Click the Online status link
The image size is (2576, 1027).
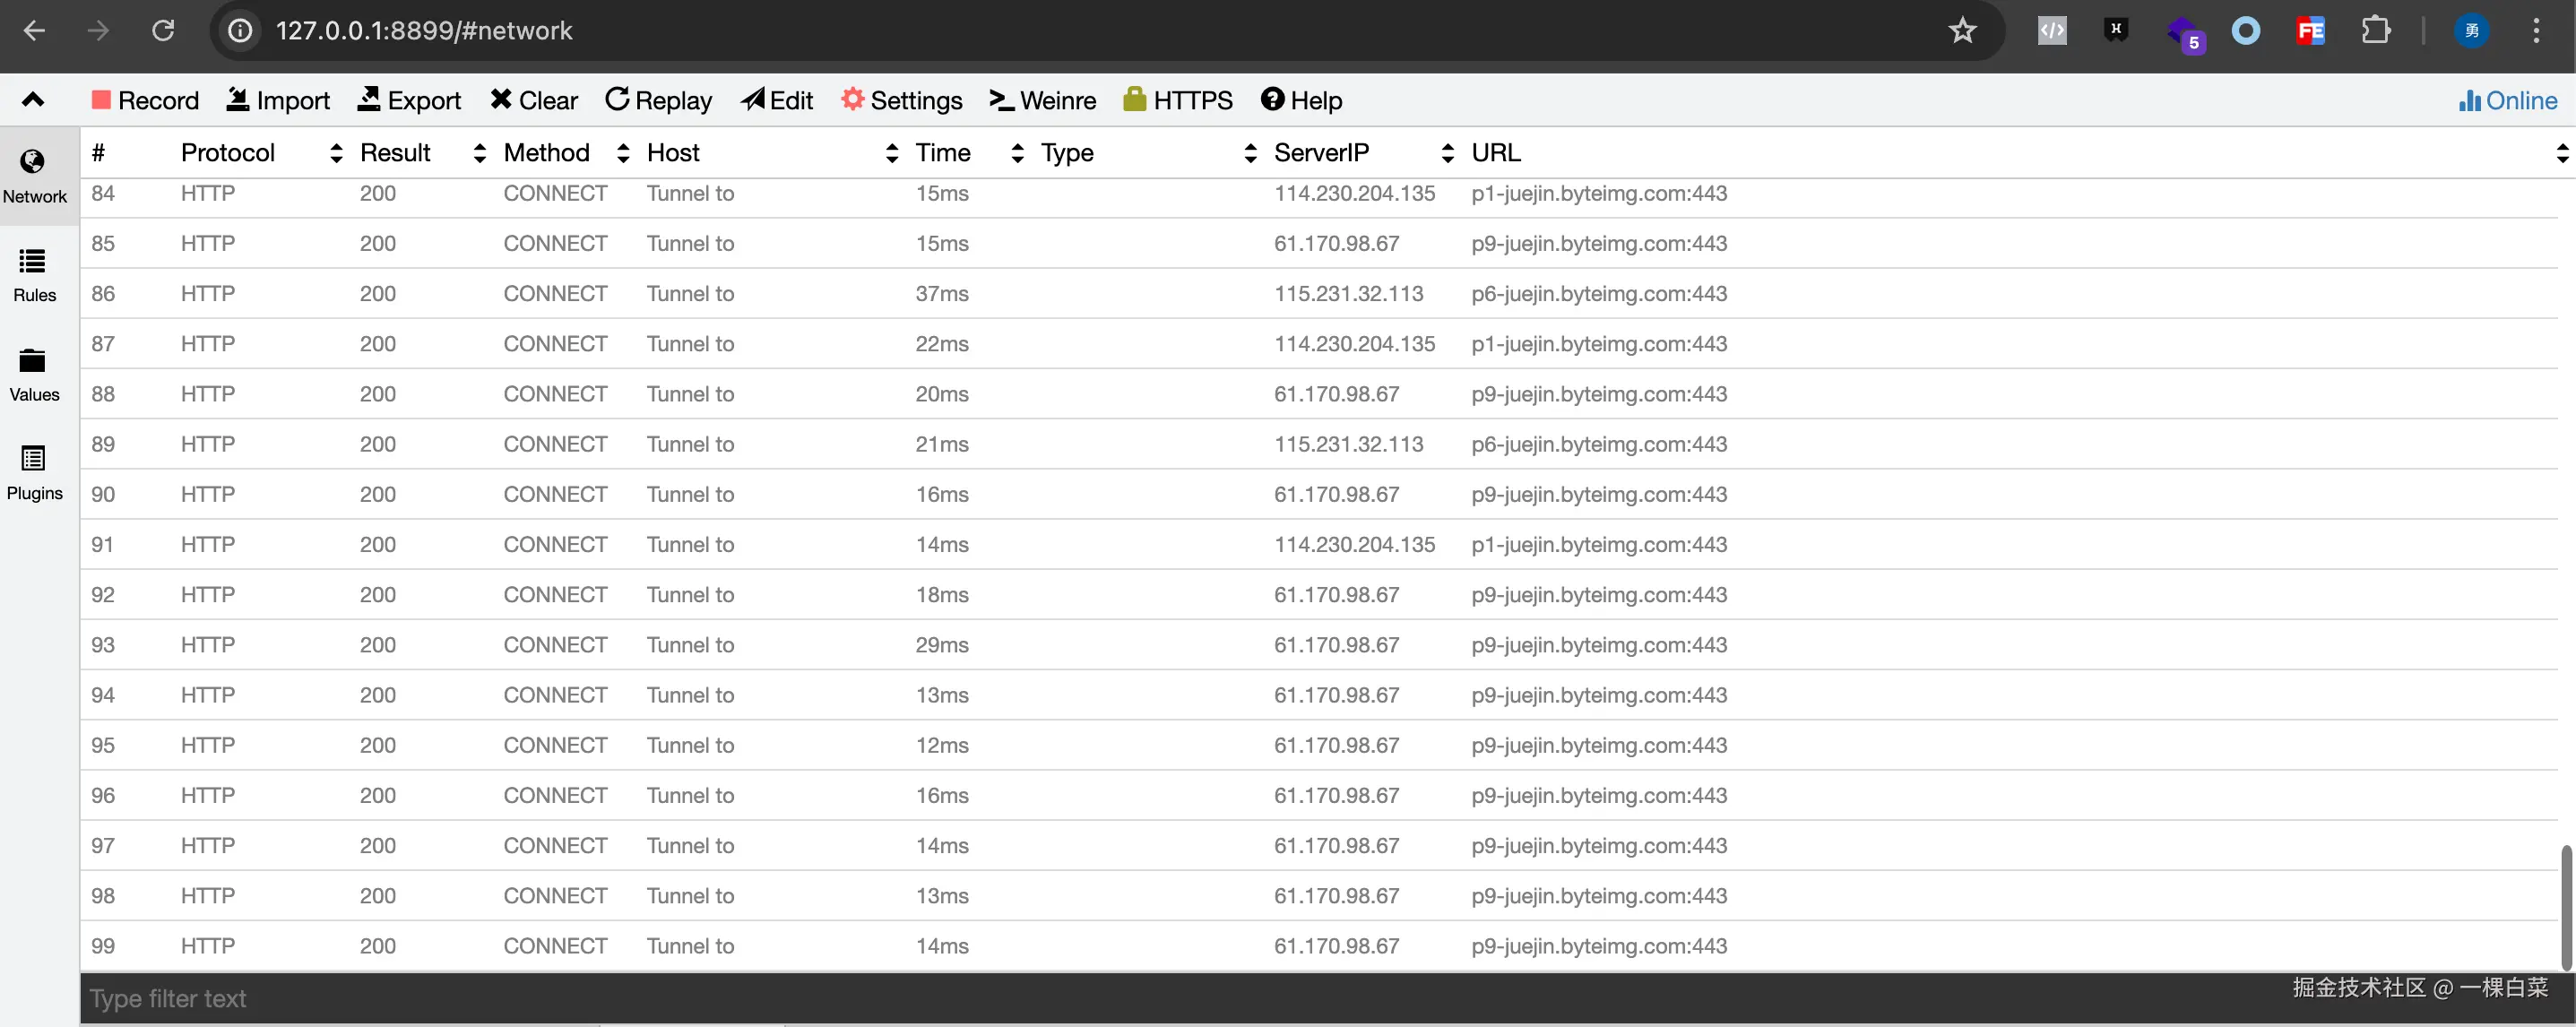tap(2508, 100)
